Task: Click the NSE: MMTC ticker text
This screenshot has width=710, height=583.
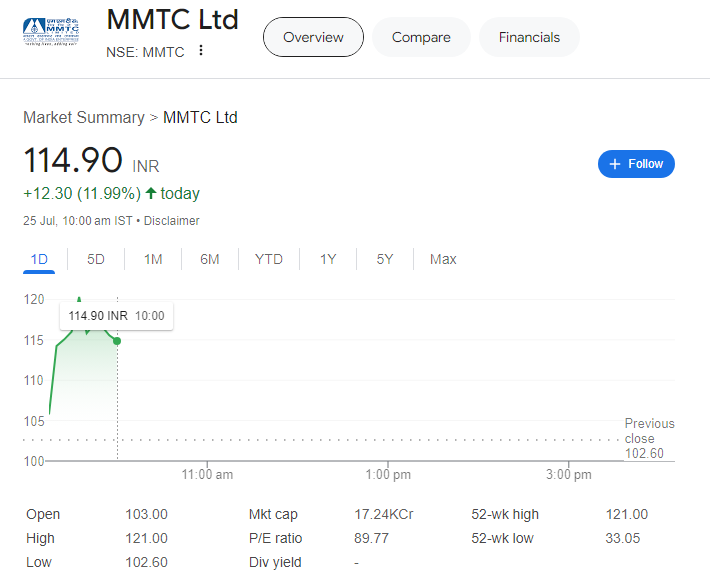Action: (x=145, y=53)
